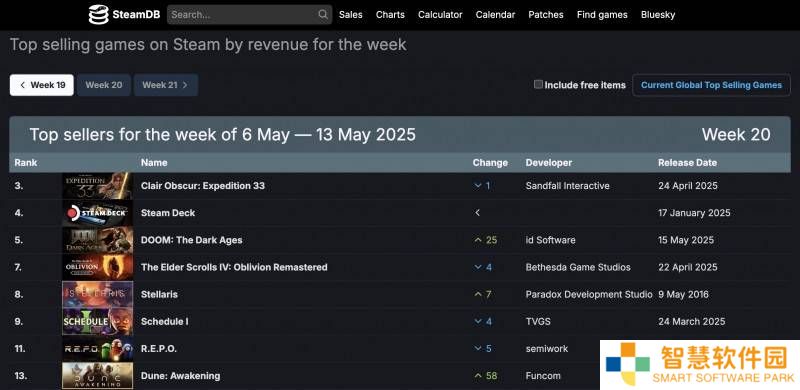Open the Dune: Awakening title link
The height and width of the screenshot is (390, 800).
pyautogui.click(x=181, y=376)
